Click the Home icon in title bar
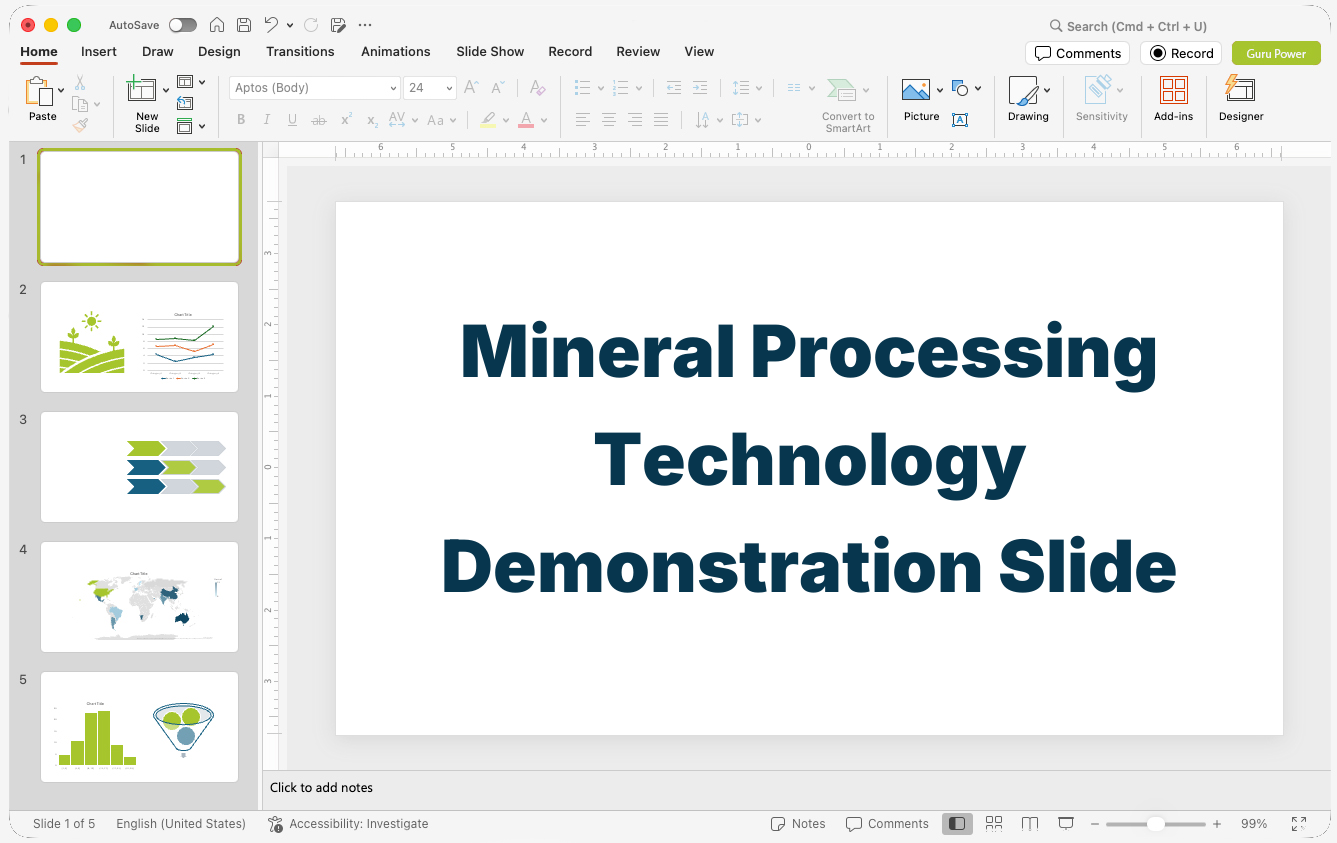The image size is (1337, 843). 217,25
